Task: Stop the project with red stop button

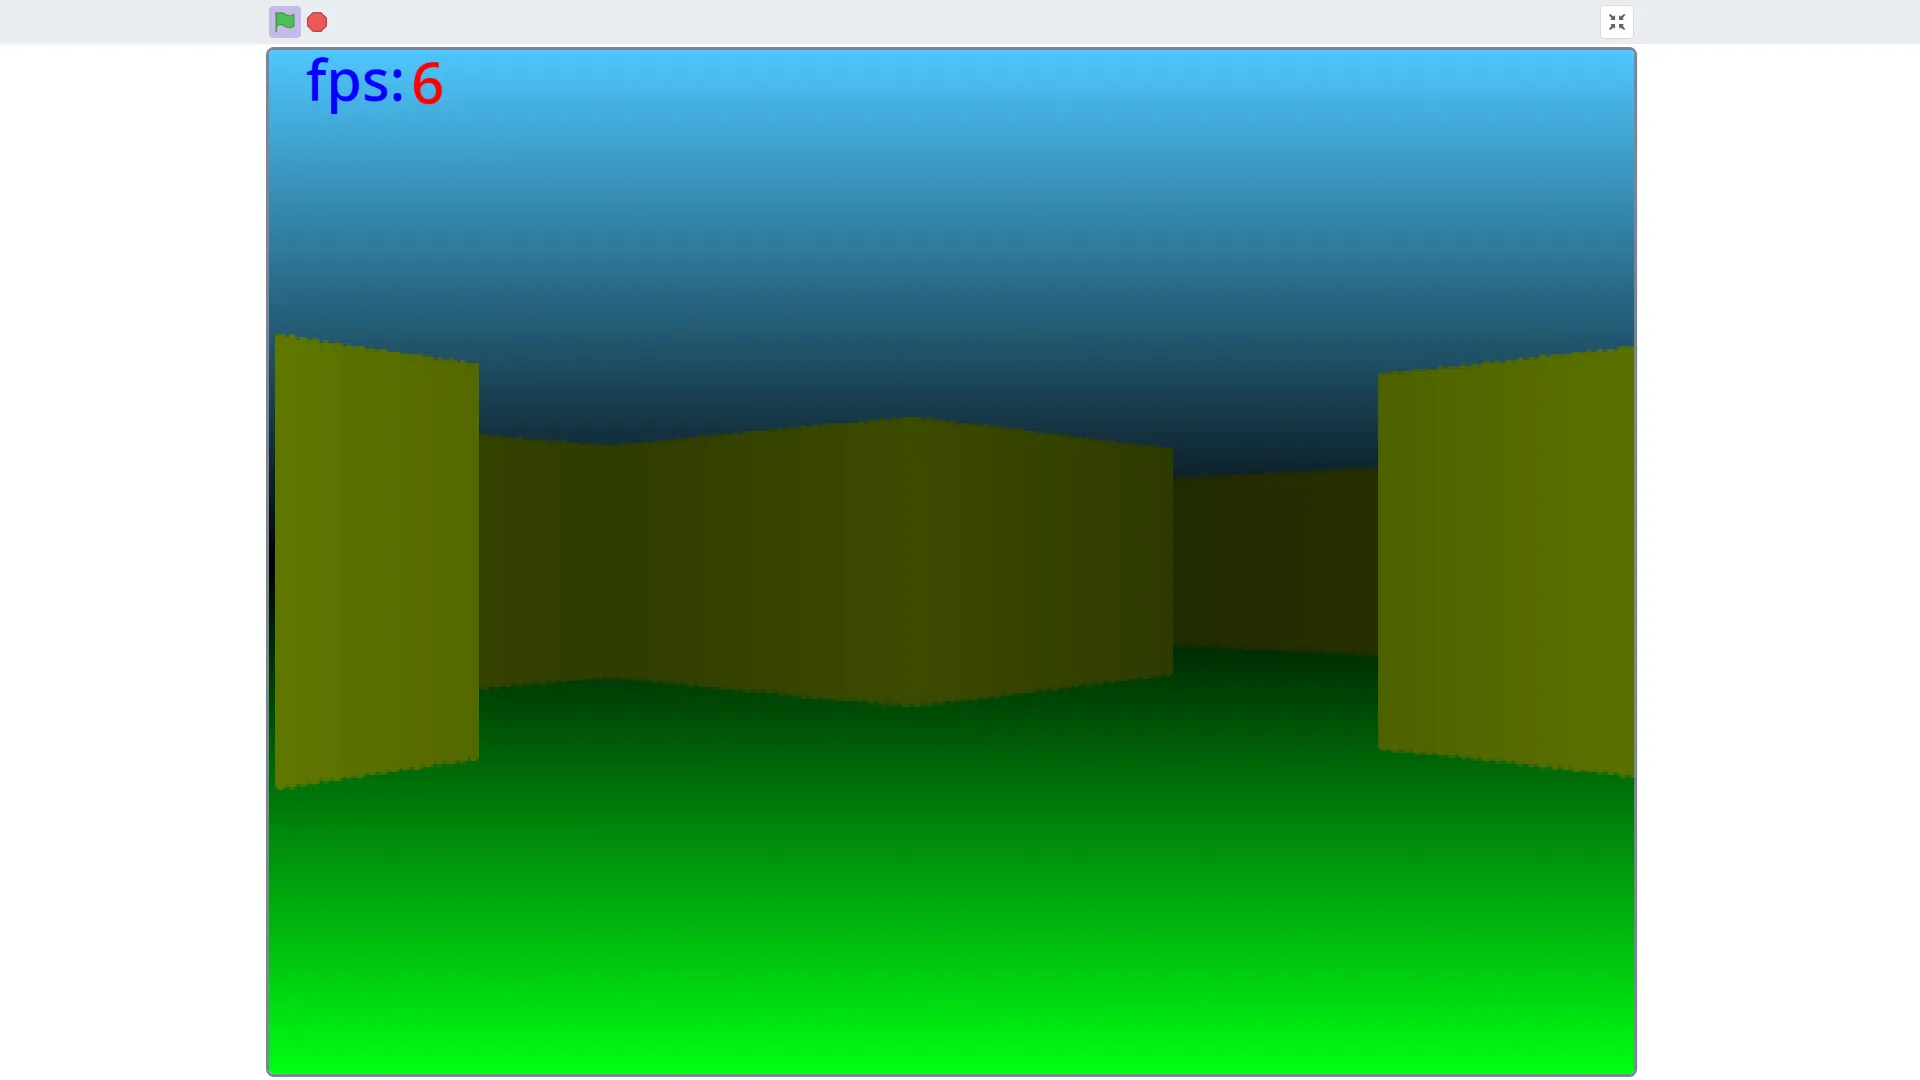Action: pos(317,22)
